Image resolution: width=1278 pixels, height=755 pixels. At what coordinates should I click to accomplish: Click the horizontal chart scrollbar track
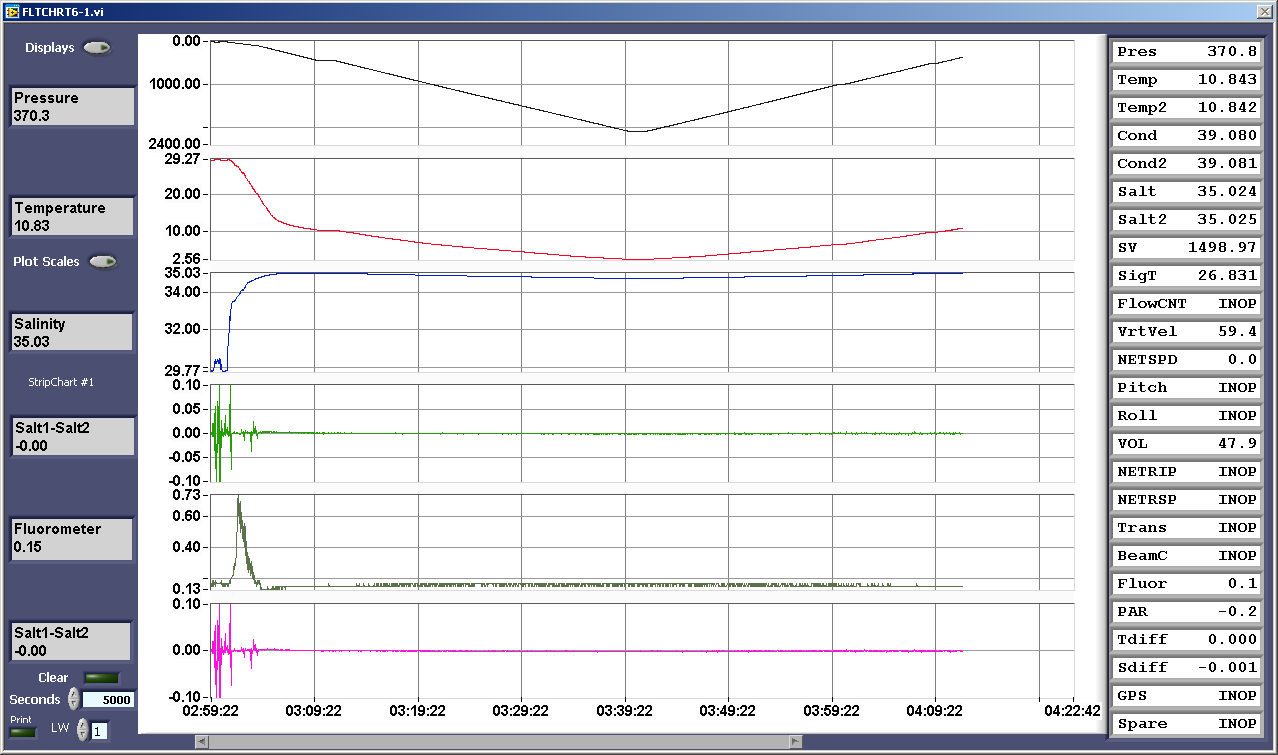[499, 741]
